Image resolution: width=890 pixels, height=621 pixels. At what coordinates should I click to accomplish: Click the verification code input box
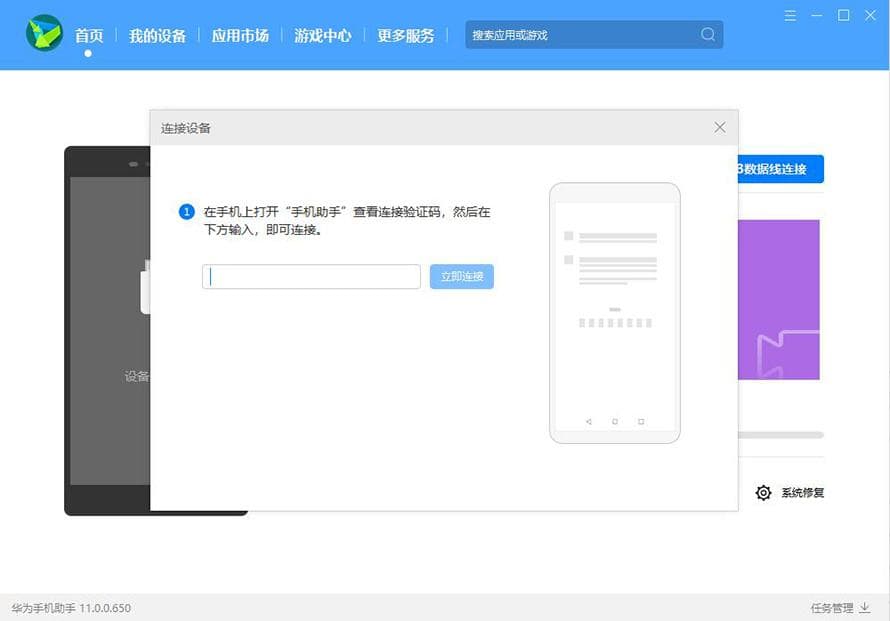pos(310,277)
